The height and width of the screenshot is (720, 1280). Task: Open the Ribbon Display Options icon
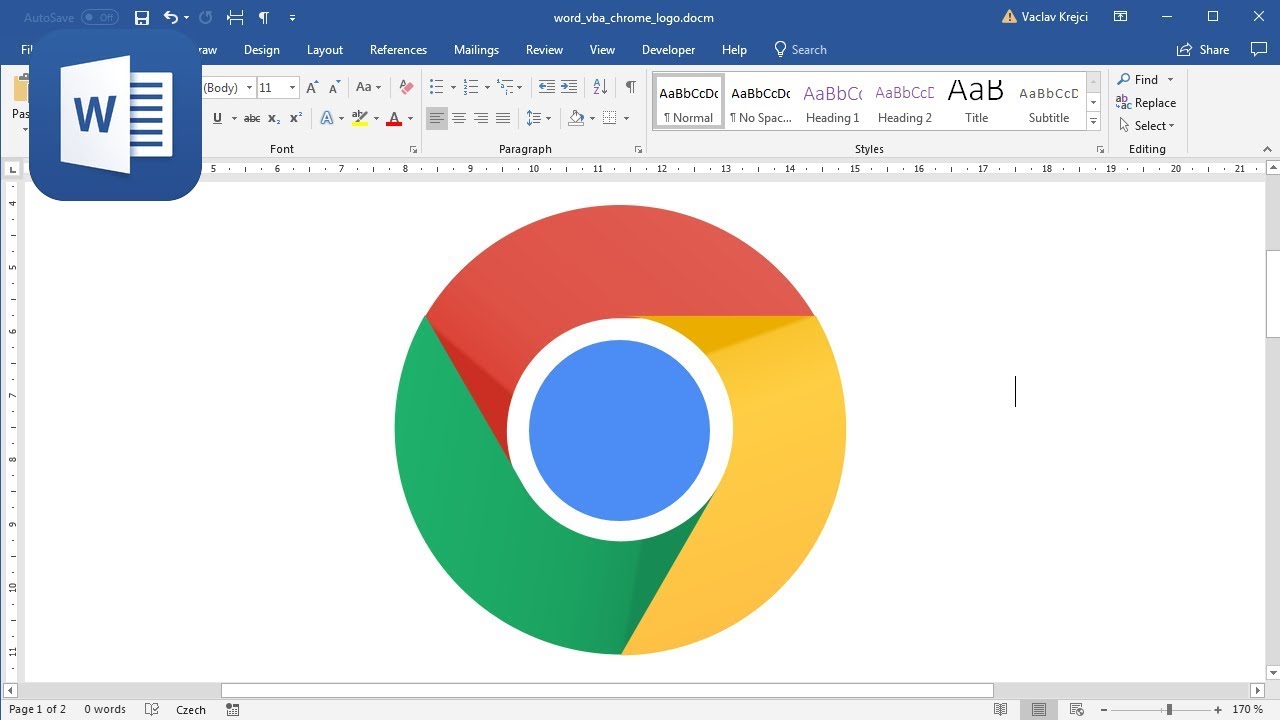1121,17
